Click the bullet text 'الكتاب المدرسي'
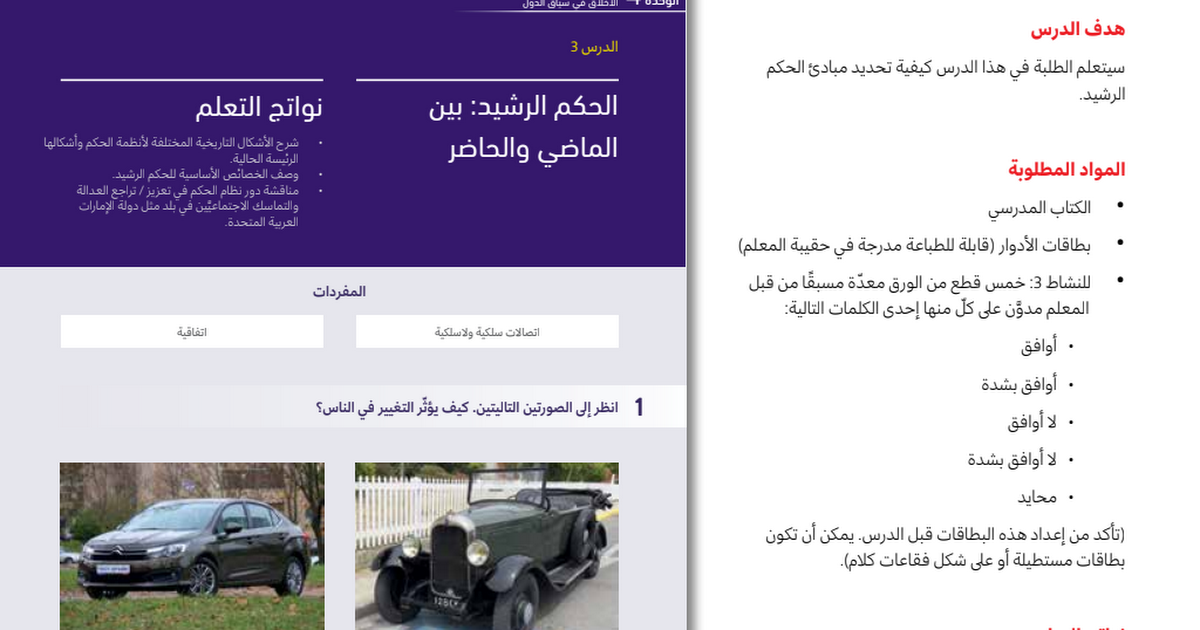Viewport: 1200px width, 630px height. point(1040,209)
